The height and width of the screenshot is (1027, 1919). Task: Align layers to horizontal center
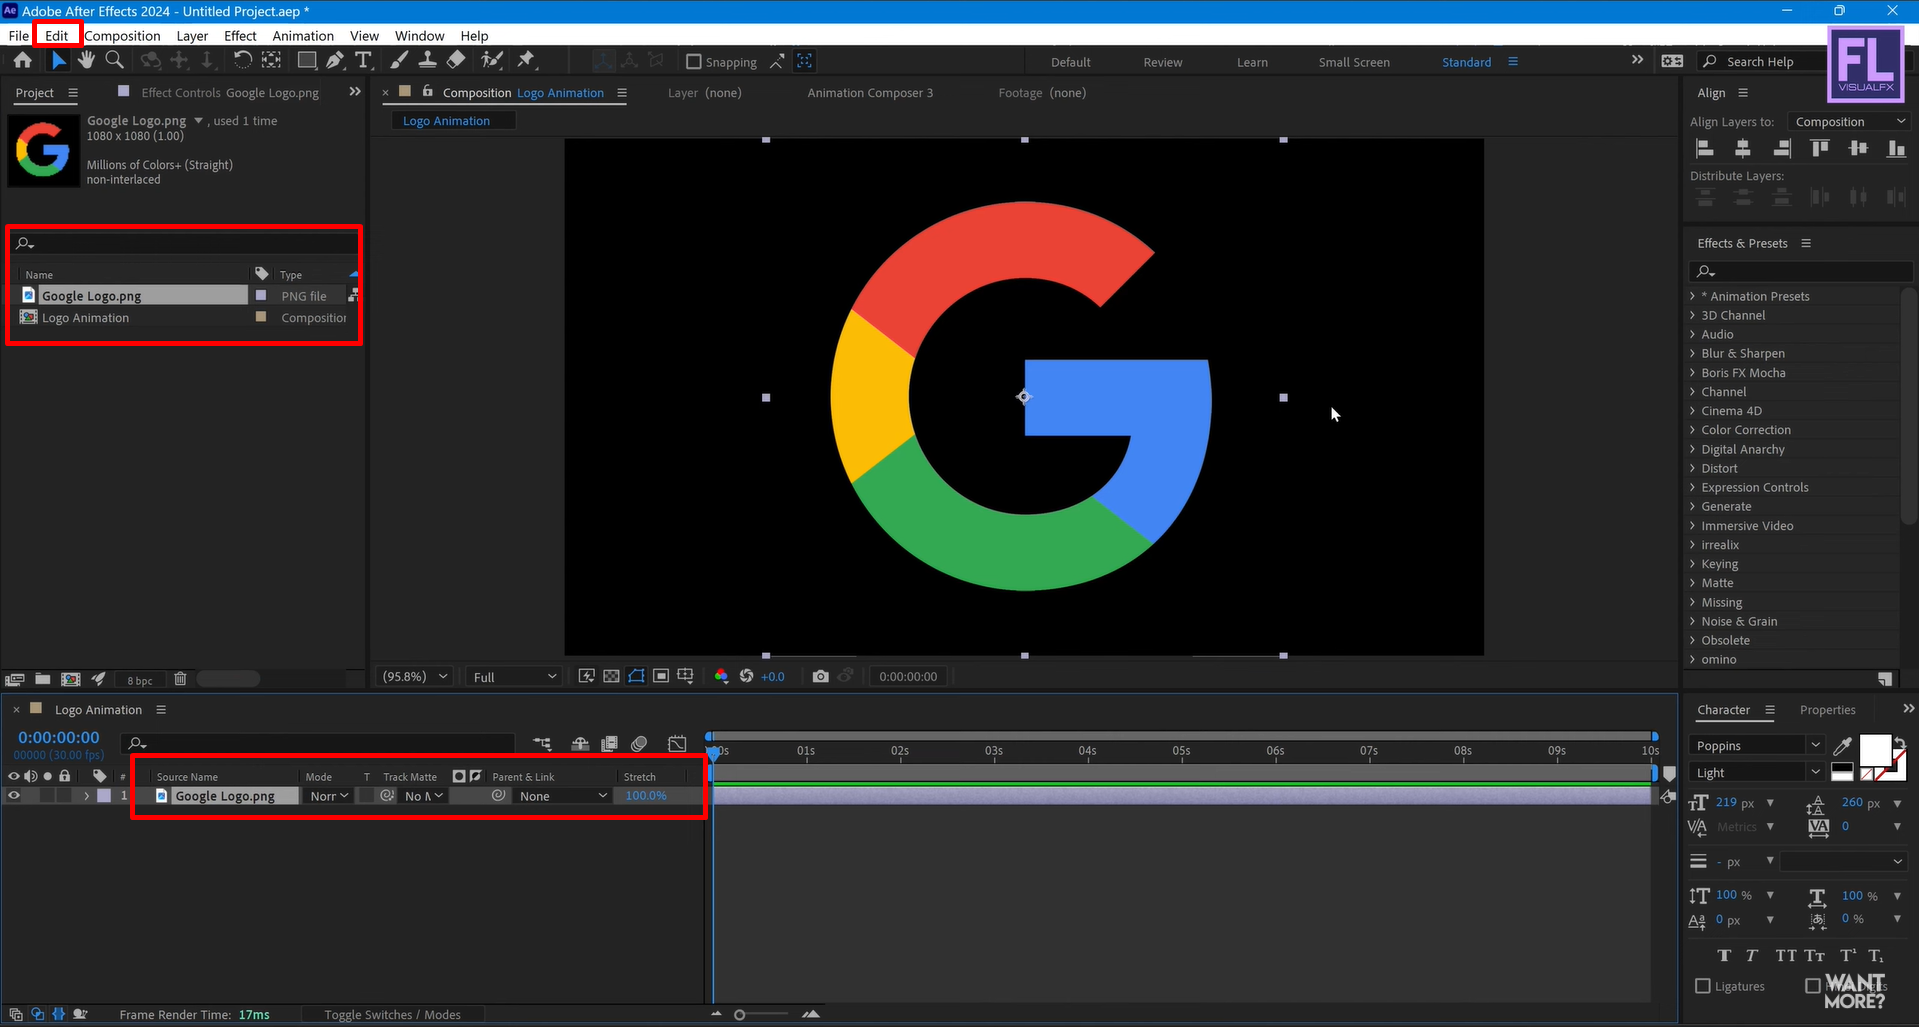1743,149
